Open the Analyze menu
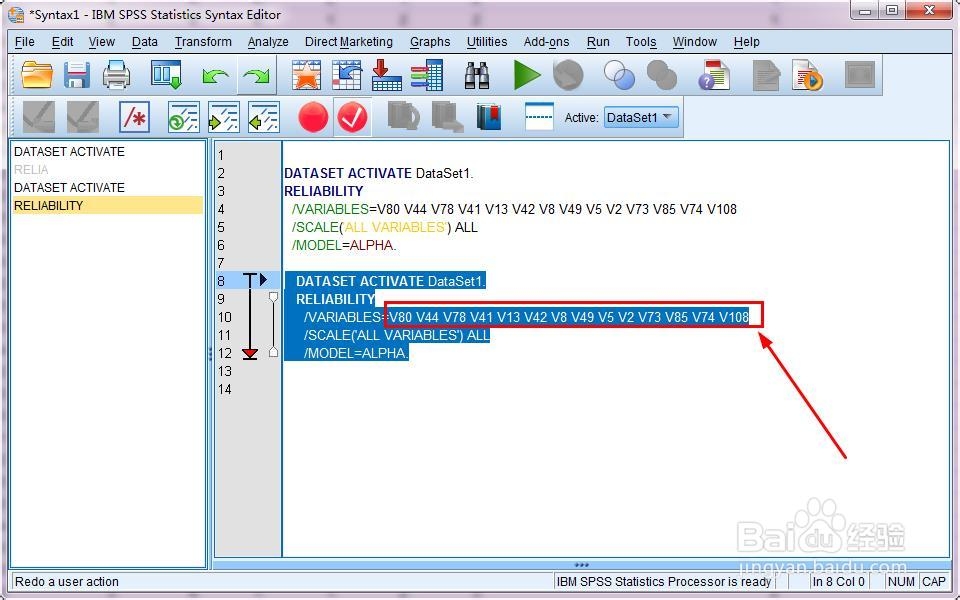 coord(268,42)
